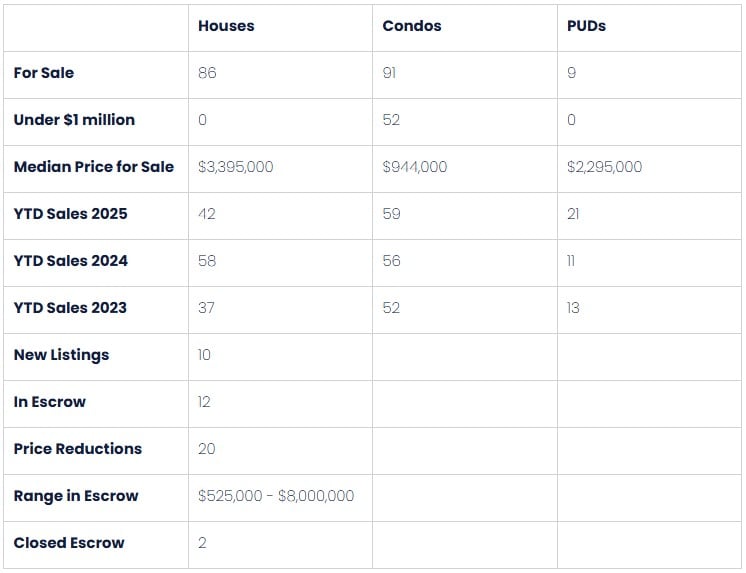Click the New Listings row label
This screenshot has height=573, width=746.
tap(61, 355)
